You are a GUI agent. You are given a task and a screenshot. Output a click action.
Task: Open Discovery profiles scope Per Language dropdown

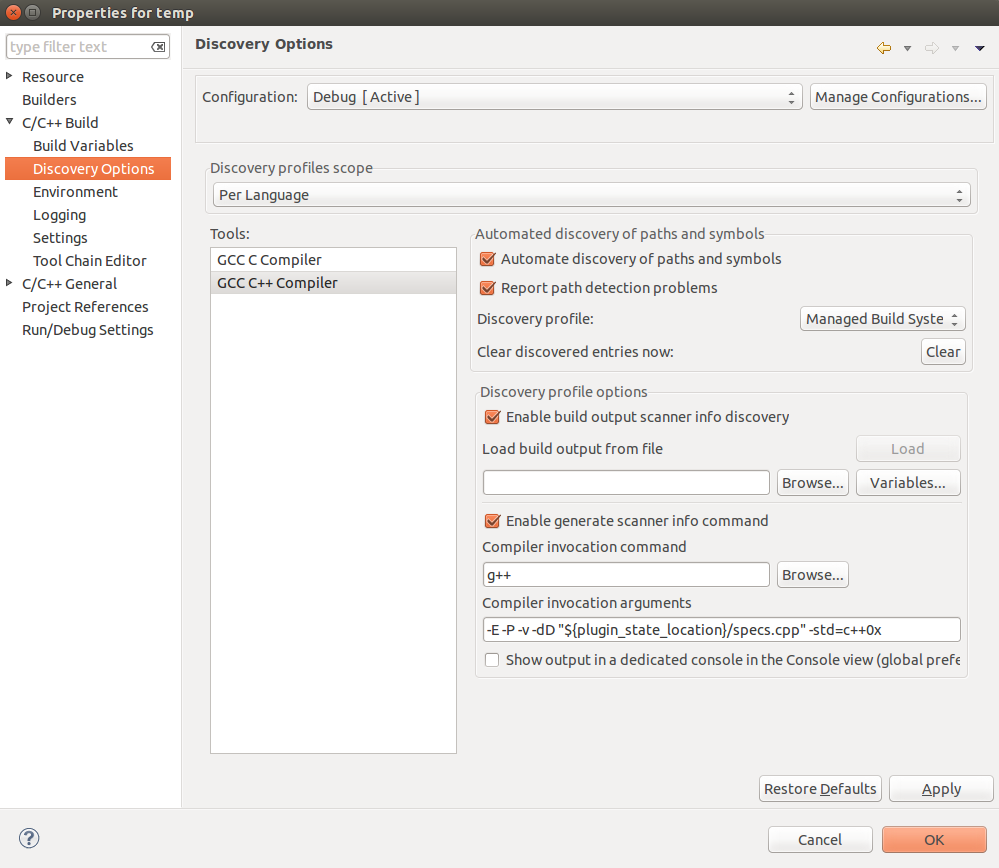tap(591, 195)
